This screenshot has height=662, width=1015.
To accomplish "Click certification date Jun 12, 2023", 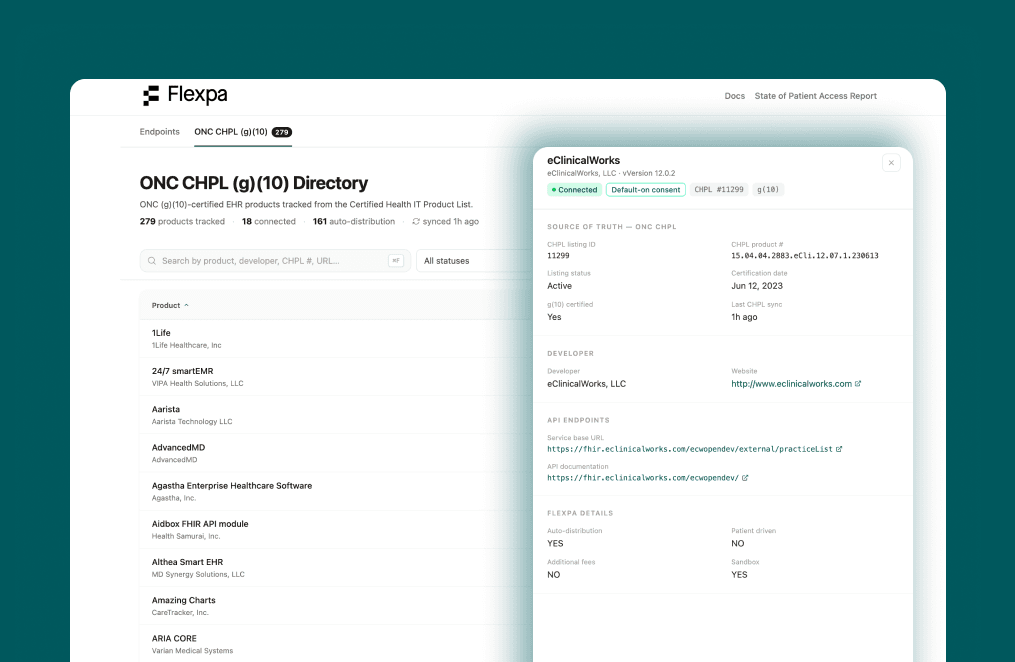I will (757, 286).
